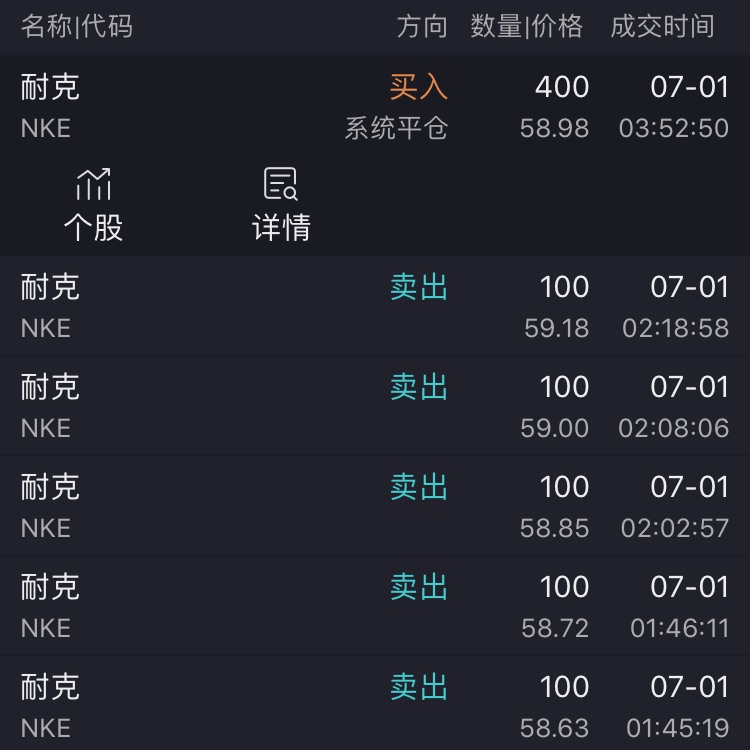Tap the 个股 label under chart icon
Screen dimensions: 750x750
pyautogui.click(x=93, y=227)
